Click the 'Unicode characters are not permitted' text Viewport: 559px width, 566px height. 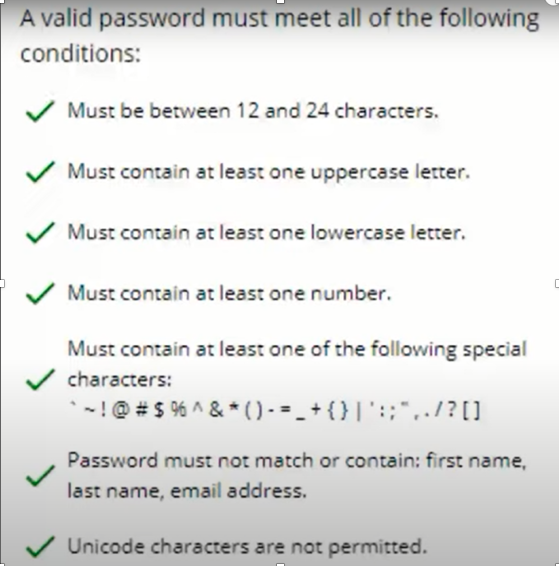[247, 547]
